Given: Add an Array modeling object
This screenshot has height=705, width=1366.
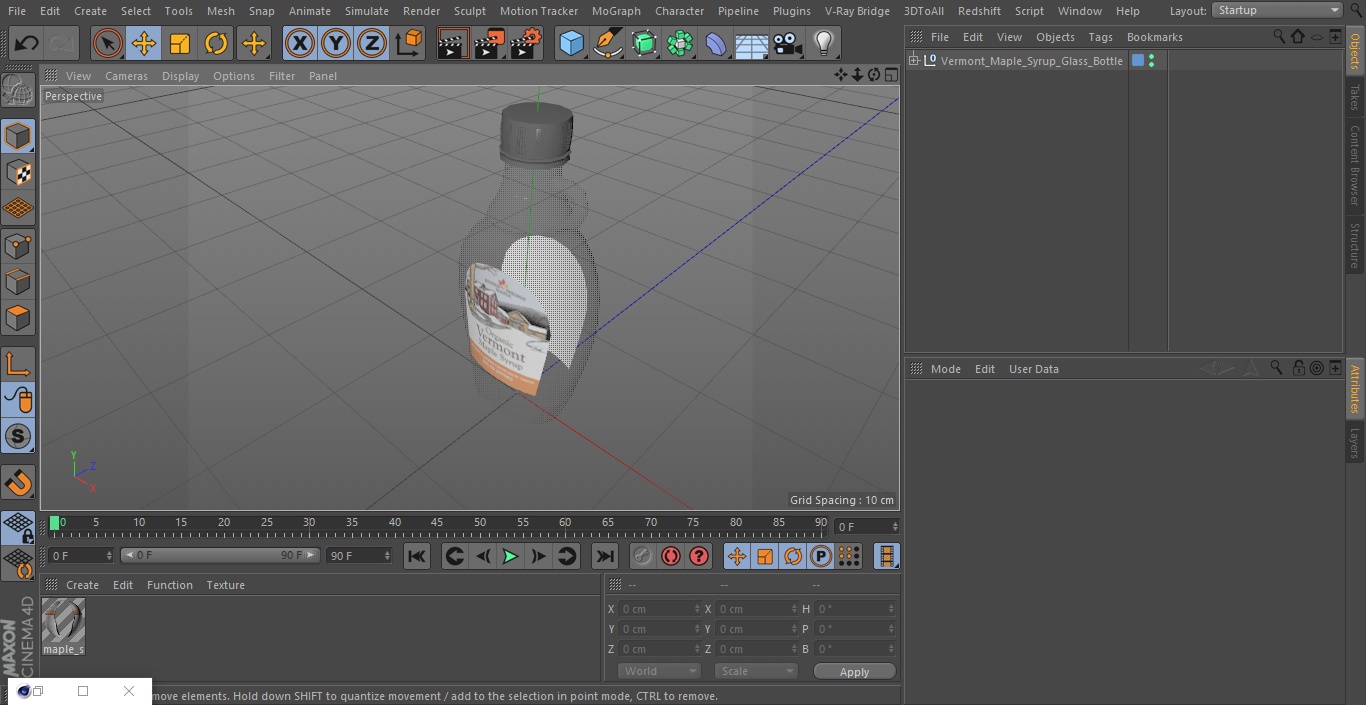Looking at the screenshot, I should coord(680,43).
